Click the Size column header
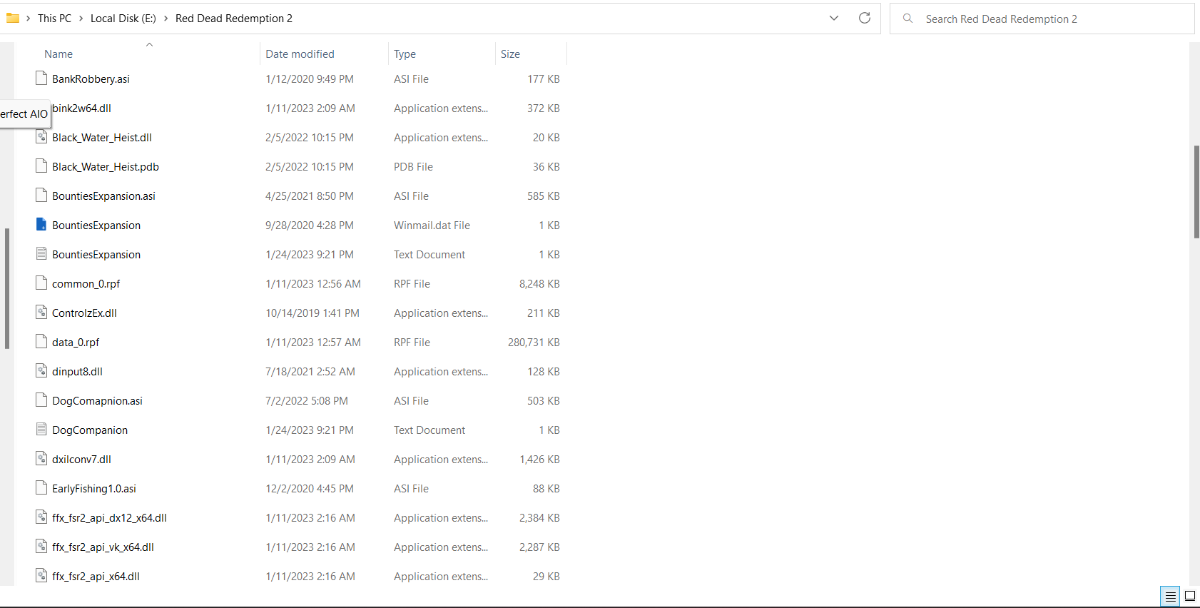This screenshot has width=1200, height=608. coord(510,54)
